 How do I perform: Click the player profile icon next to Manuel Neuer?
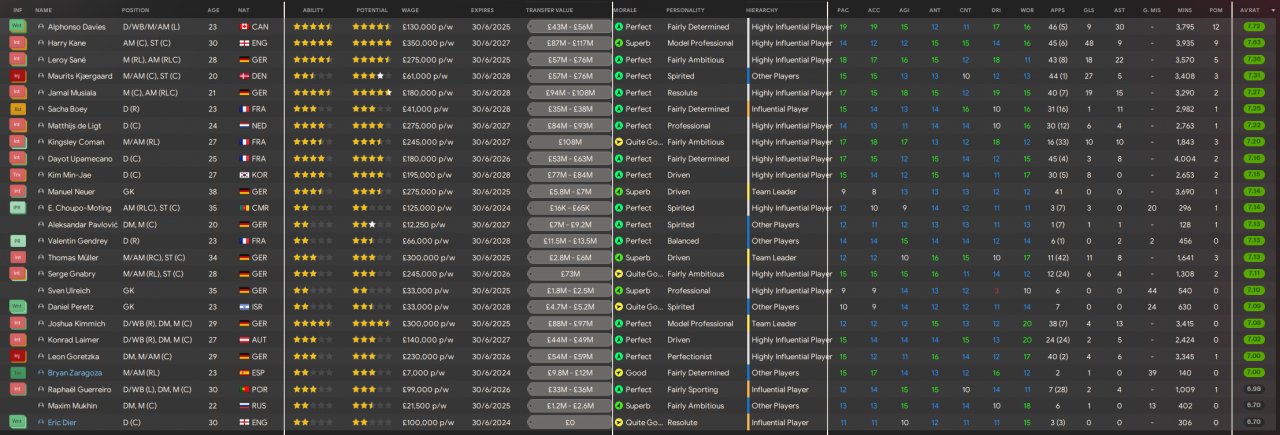pyautogui.click(x=40, y=192)
